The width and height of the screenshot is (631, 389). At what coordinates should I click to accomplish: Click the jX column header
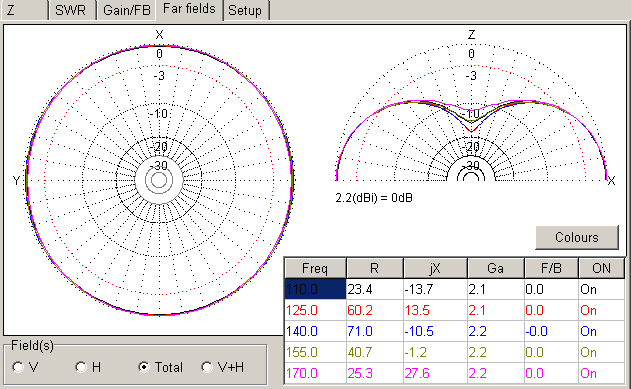click(435, 268)
